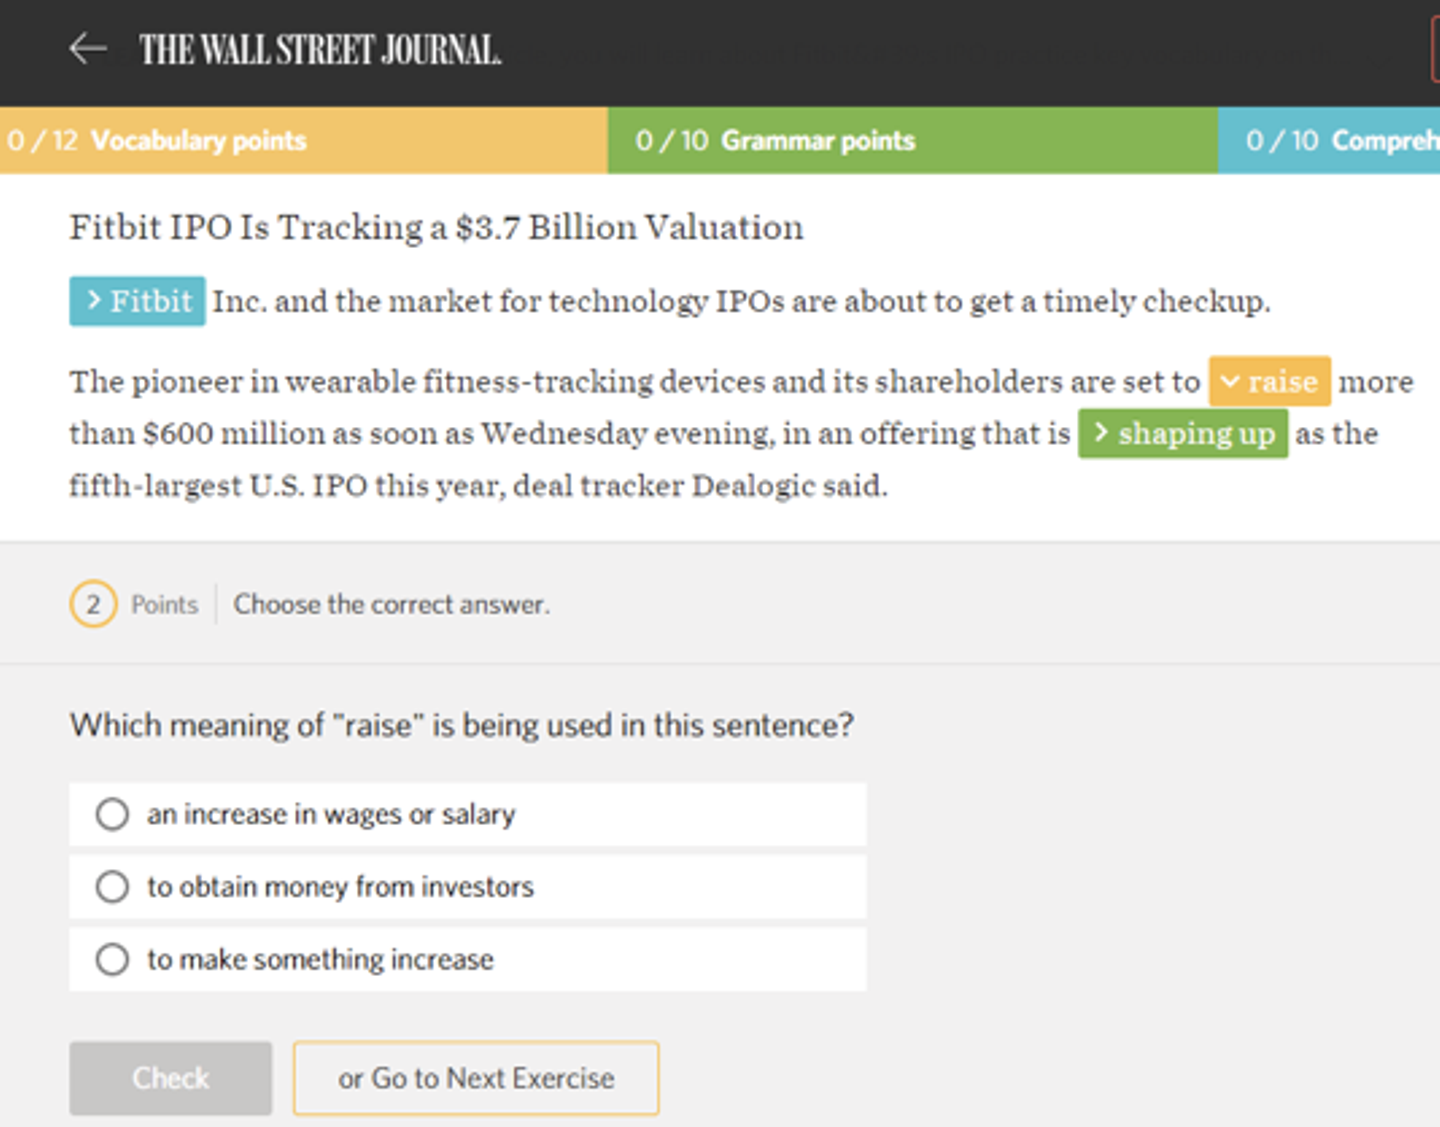Image resolution: width=1440 pixels, height=1127 pixels.
Task: Click the chevron on the Fitbit tag
Action: pyautogui.click(x=94, y=300)
